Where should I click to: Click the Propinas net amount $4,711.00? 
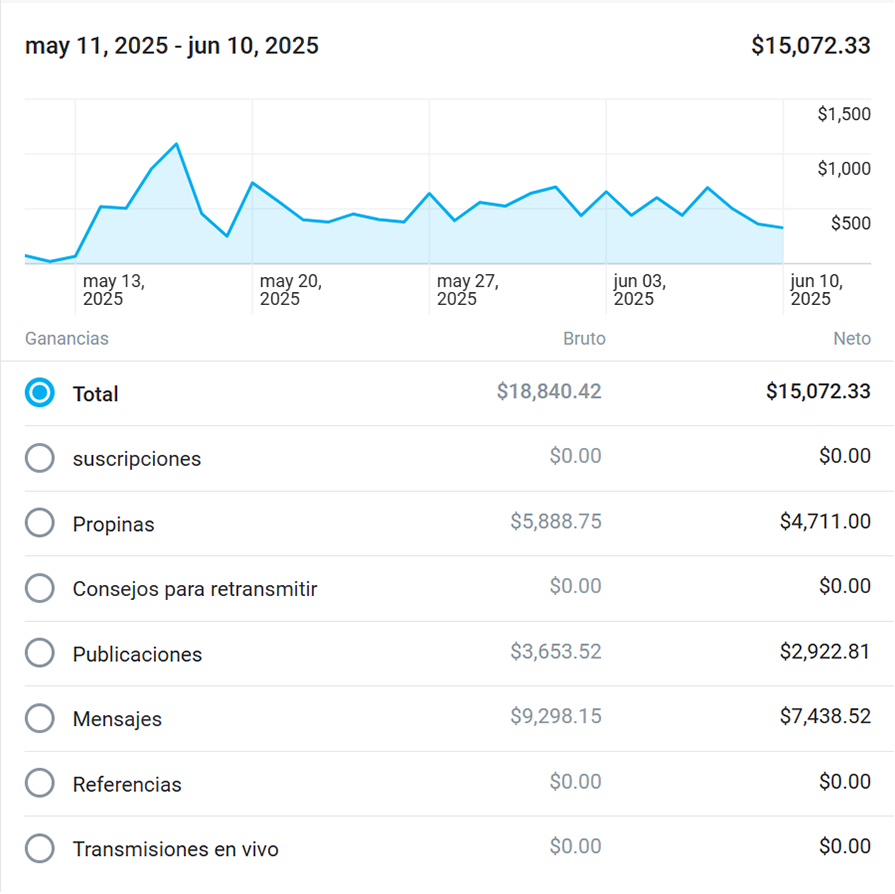(x=825, y=521)
